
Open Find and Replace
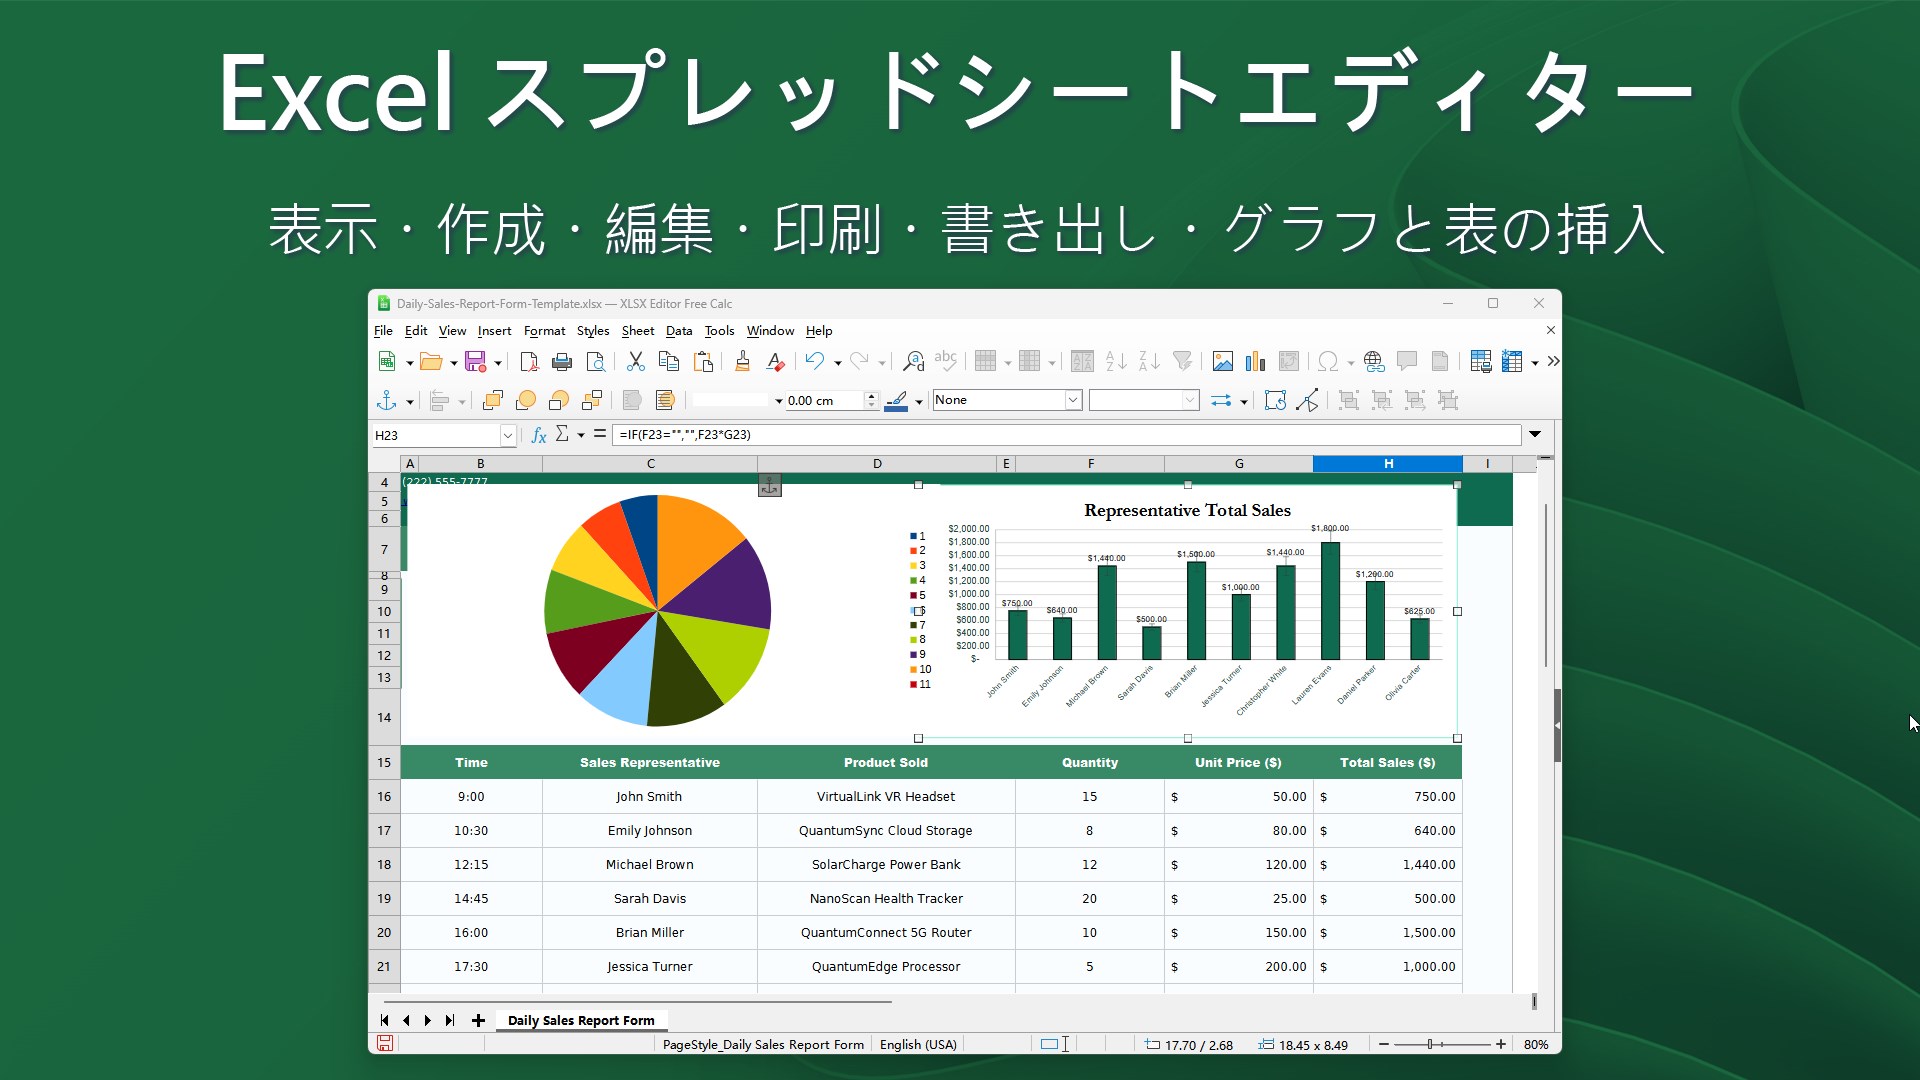911,362
